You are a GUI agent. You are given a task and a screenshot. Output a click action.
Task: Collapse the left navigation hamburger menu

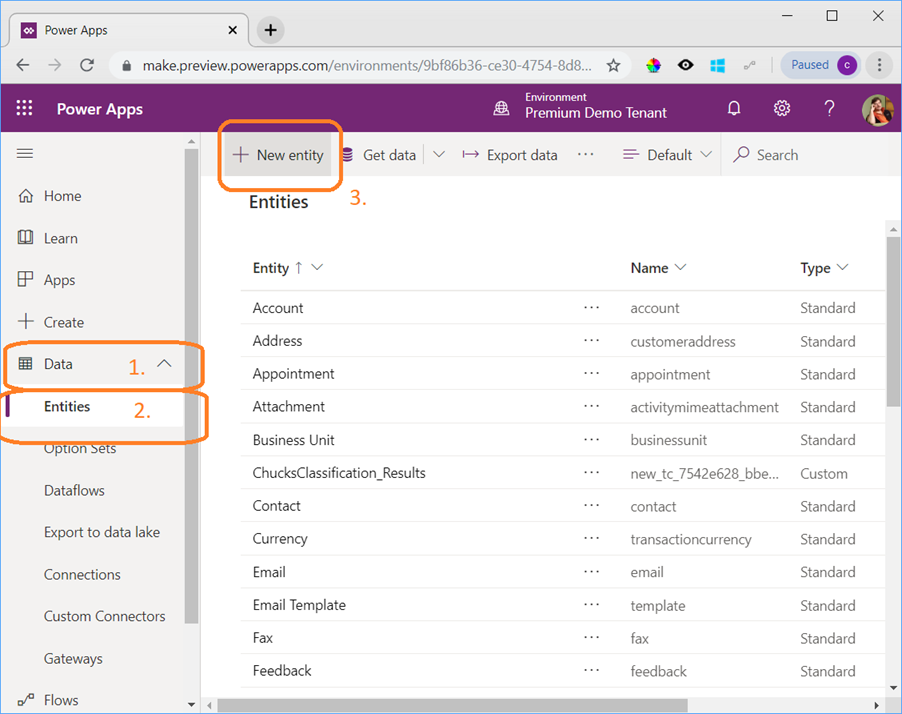coord(25,154)
